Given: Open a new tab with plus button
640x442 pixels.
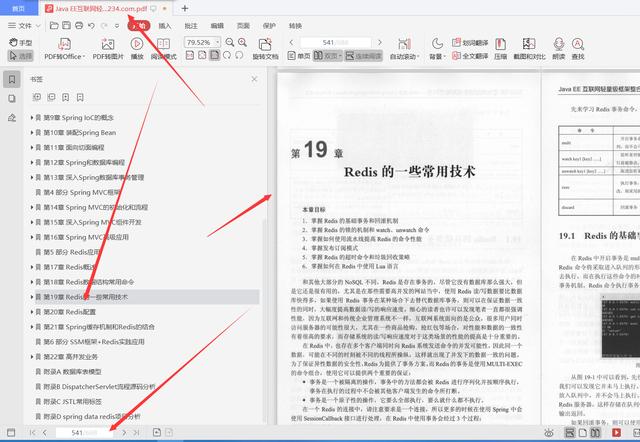Looking at the screenshot, I should click(185, 8).
